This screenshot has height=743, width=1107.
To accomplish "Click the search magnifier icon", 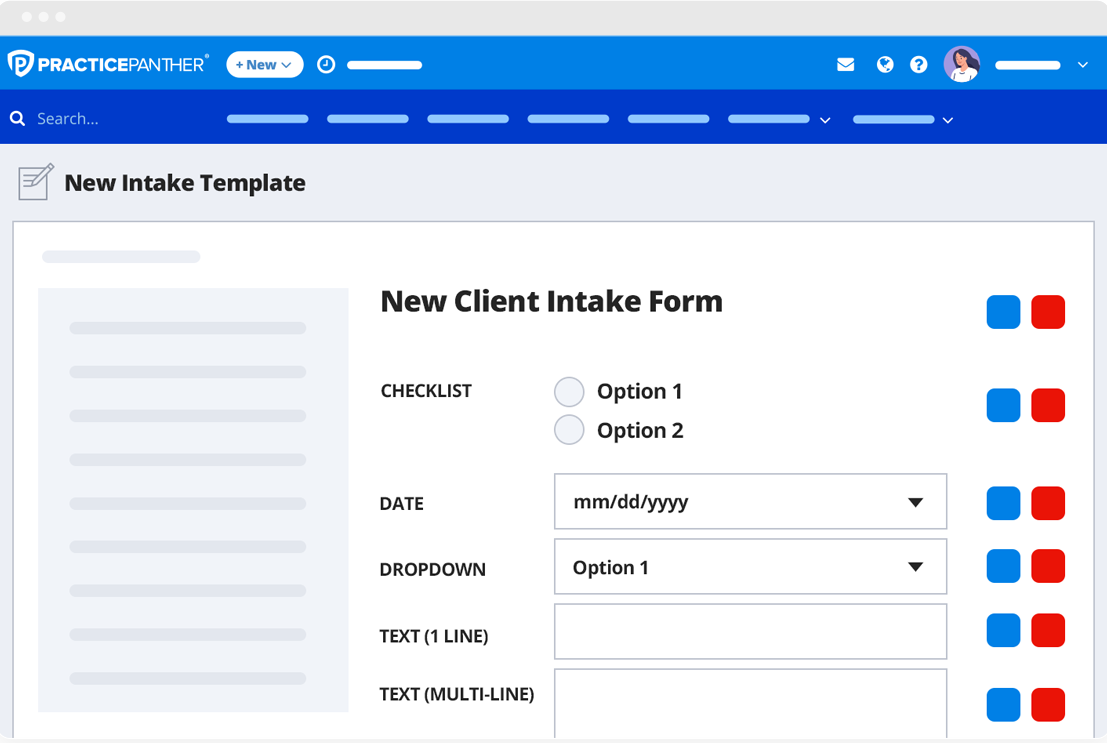I will [18, 119].
